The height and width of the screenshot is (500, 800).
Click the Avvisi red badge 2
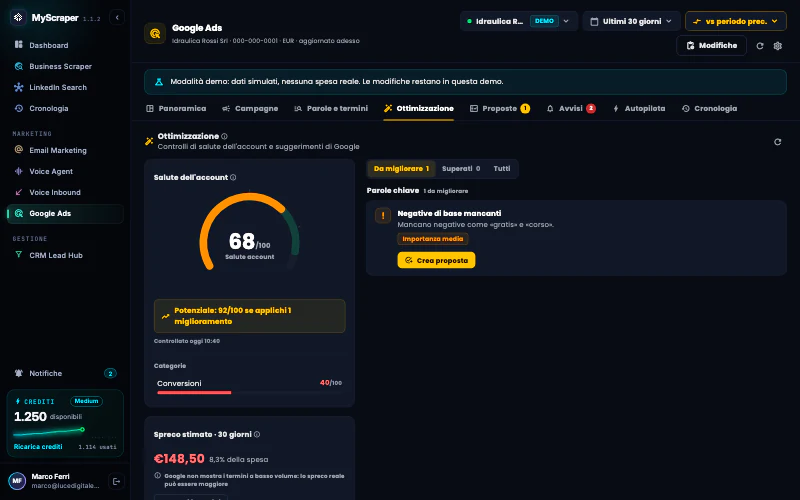coord(591,108)
